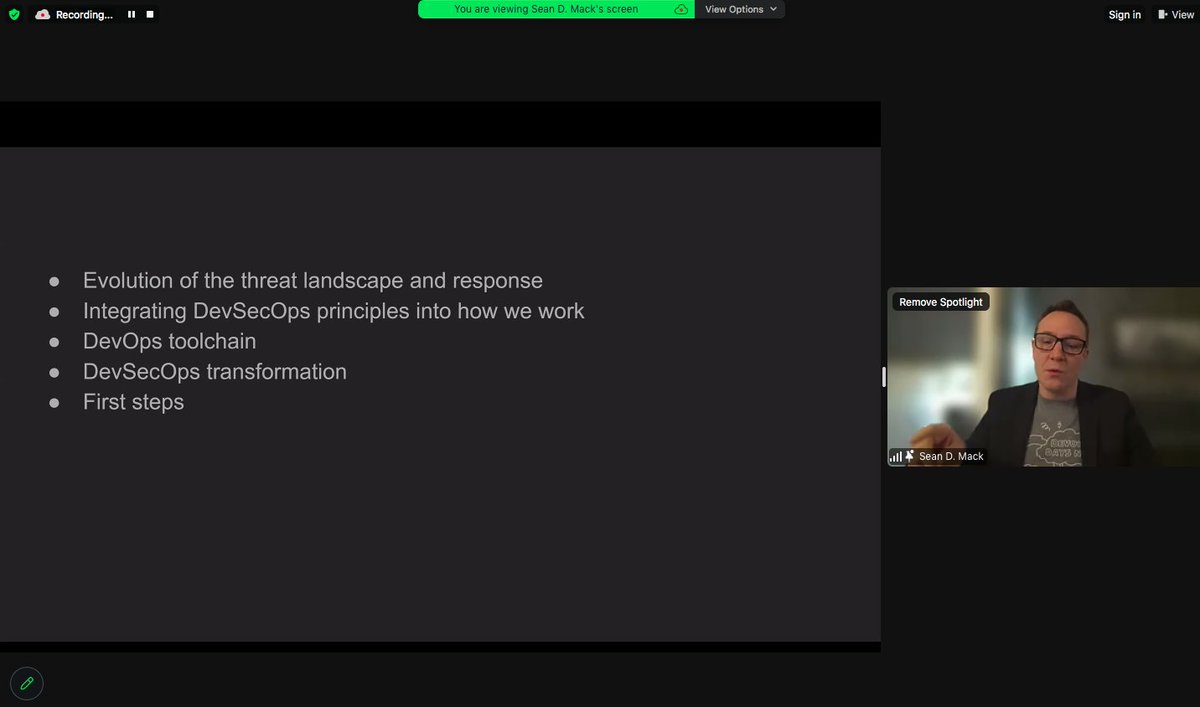Click the red cloud recording icon
Screen dimensions: 1200x707
point(43,15)
